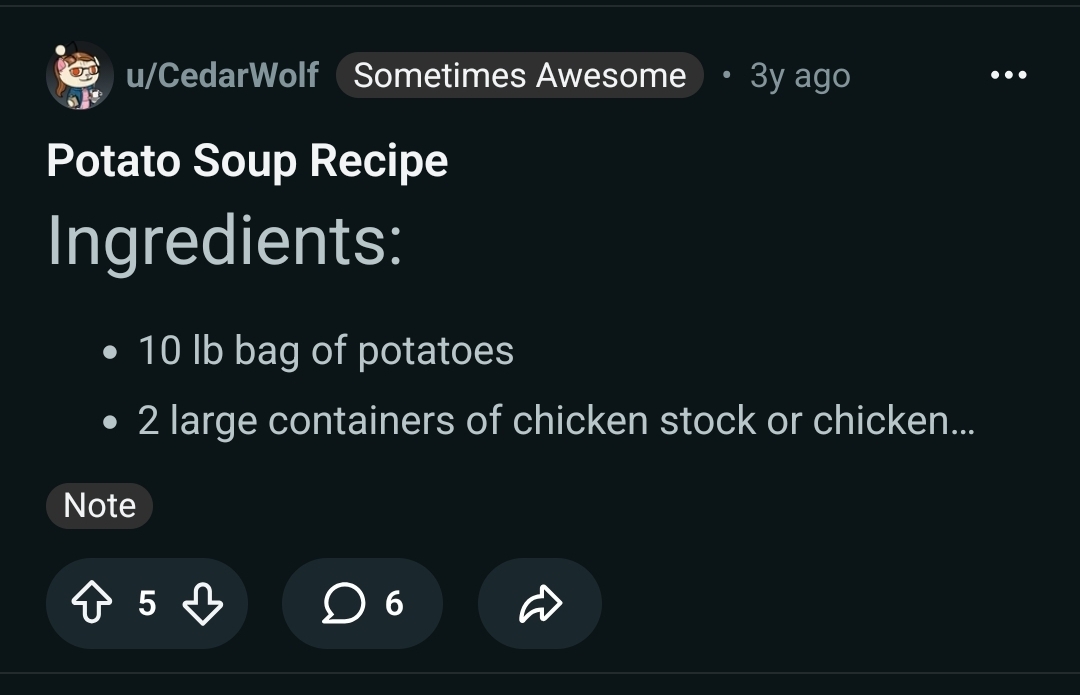
Task: Filter by the "Note" post flair
Action: click(x=99, y=505)
